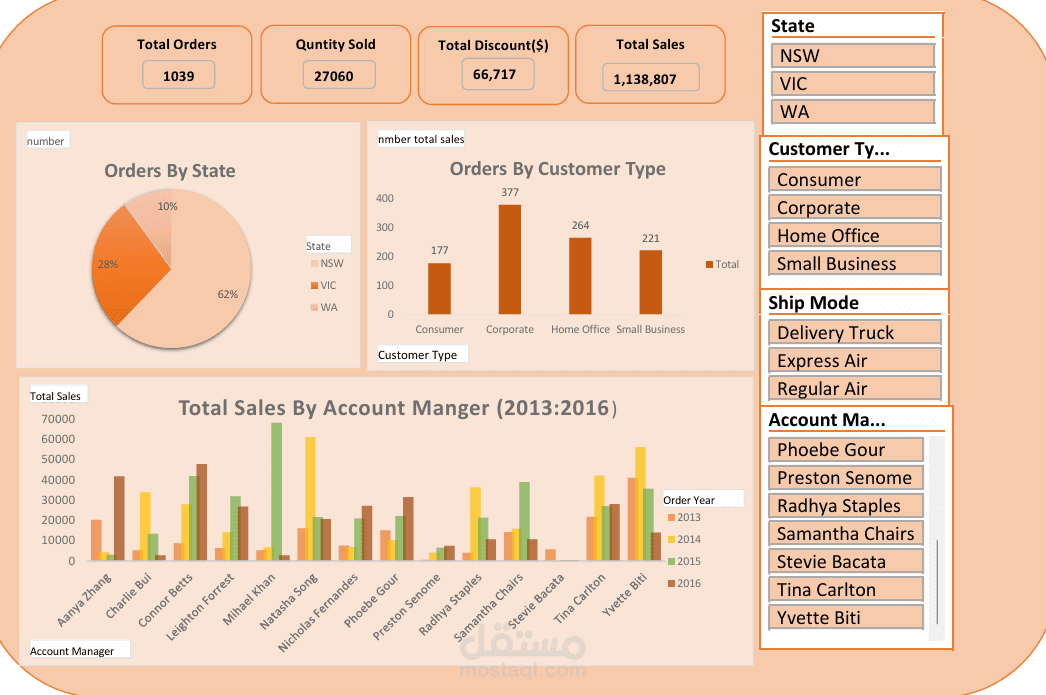Click 'Total Discount($)' card label

[x=493, y=45]
